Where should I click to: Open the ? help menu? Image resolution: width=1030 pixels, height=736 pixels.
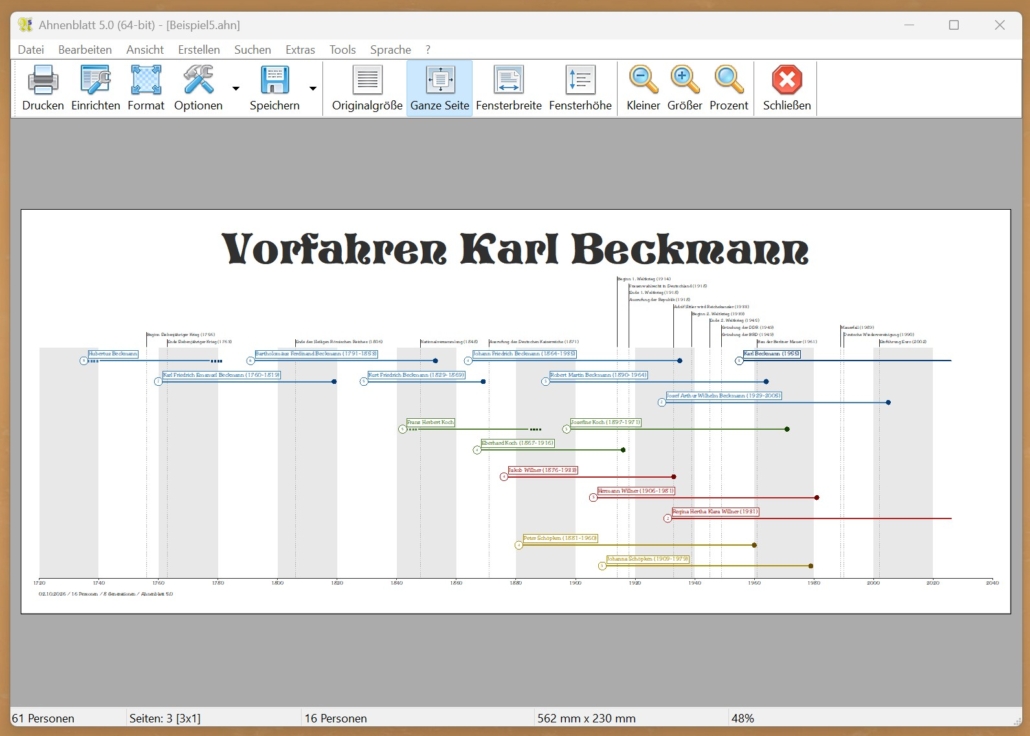(x=428, y=49)
